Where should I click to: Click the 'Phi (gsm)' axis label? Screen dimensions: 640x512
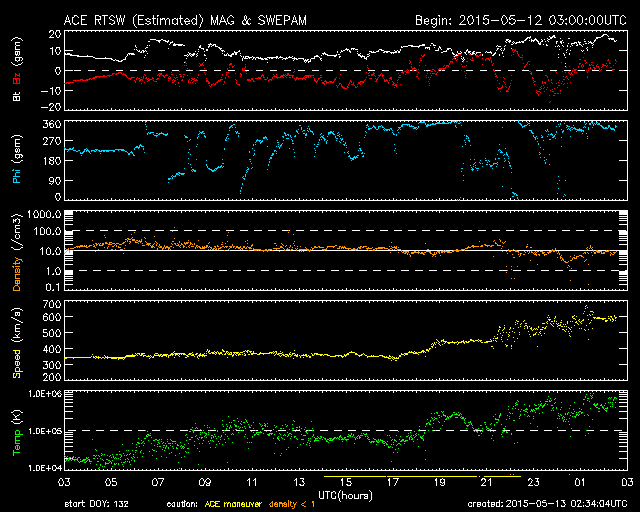coord(17,159)
